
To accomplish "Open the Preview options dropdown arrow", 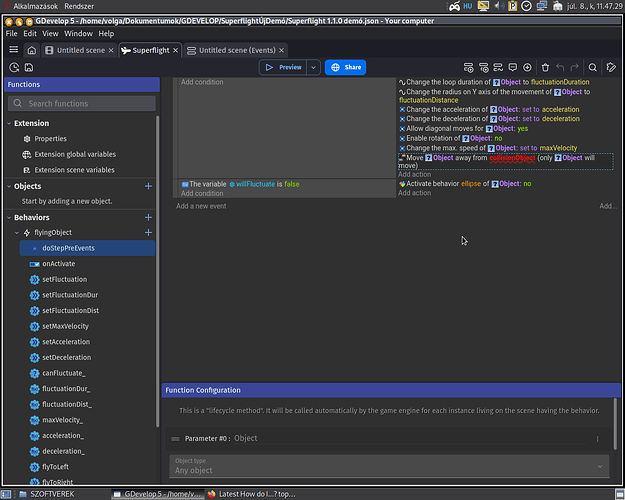I will coord(313,67).
